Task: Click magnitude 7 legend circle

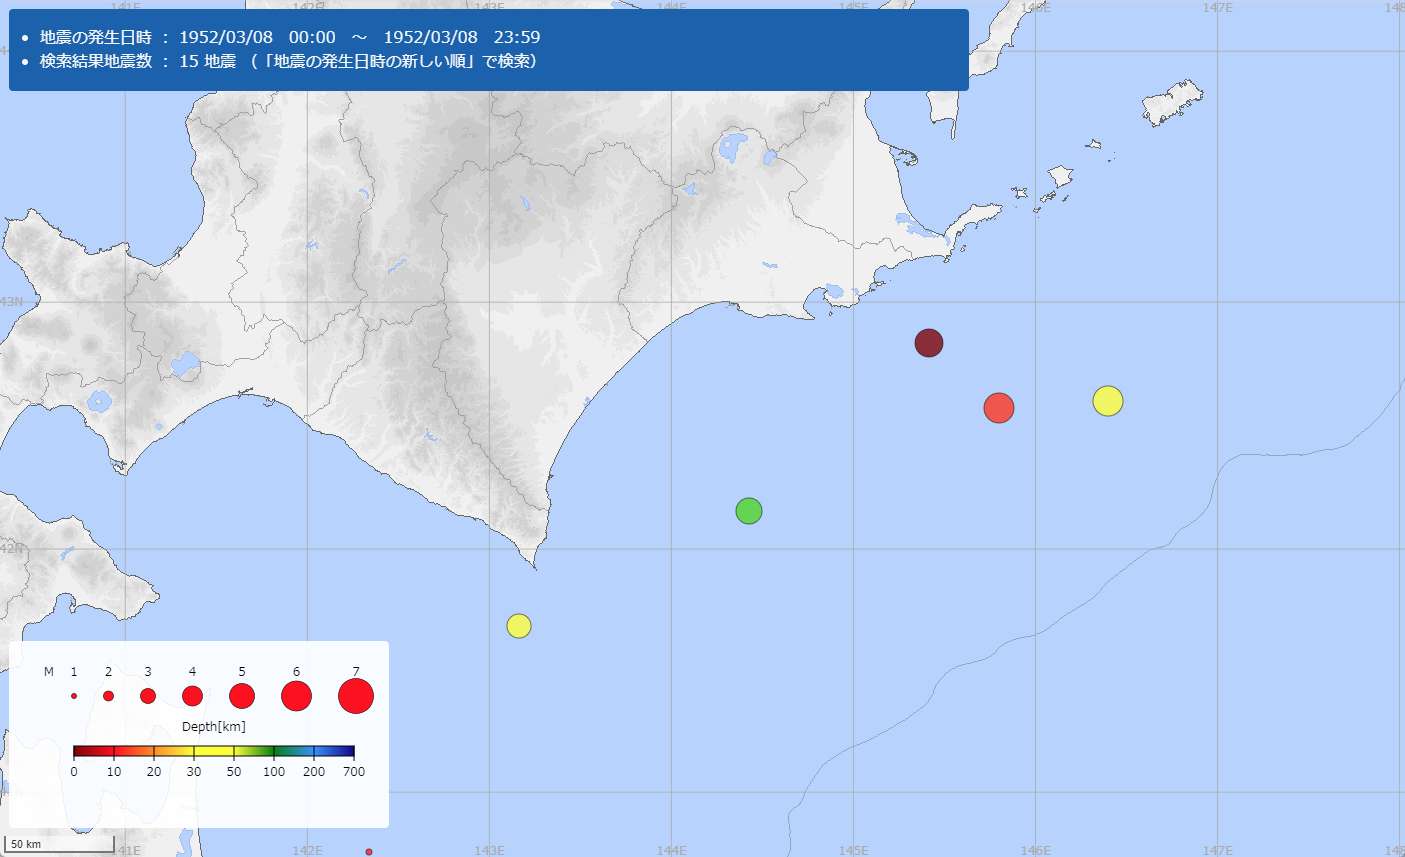Action: coord(356,696)
